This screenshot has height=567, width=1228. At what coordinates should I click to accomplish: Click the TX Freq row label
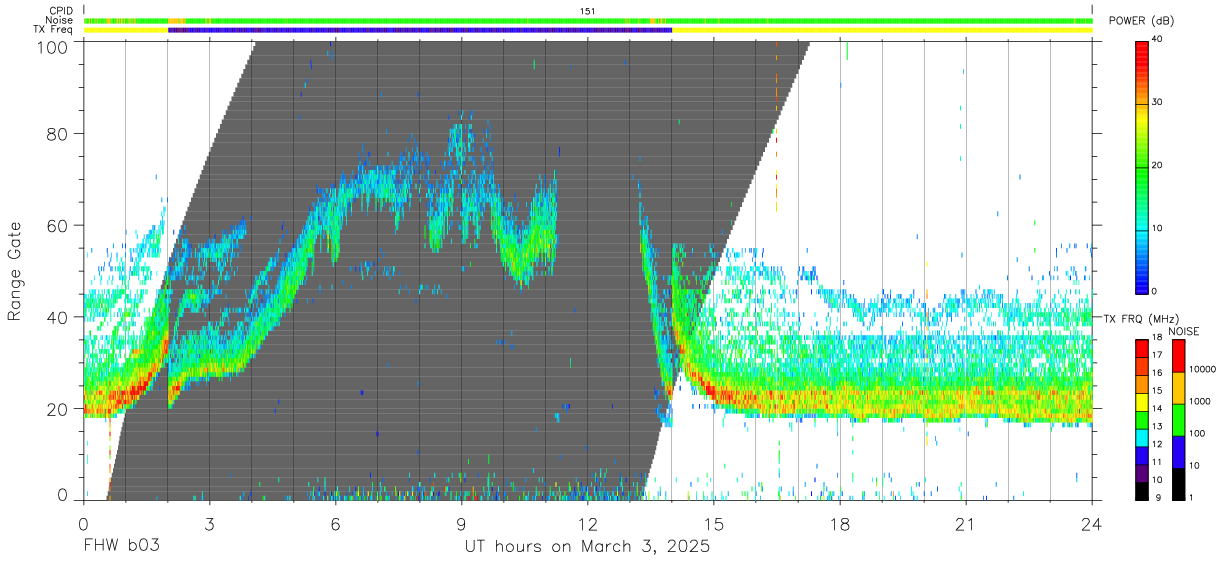click(54, 29)
